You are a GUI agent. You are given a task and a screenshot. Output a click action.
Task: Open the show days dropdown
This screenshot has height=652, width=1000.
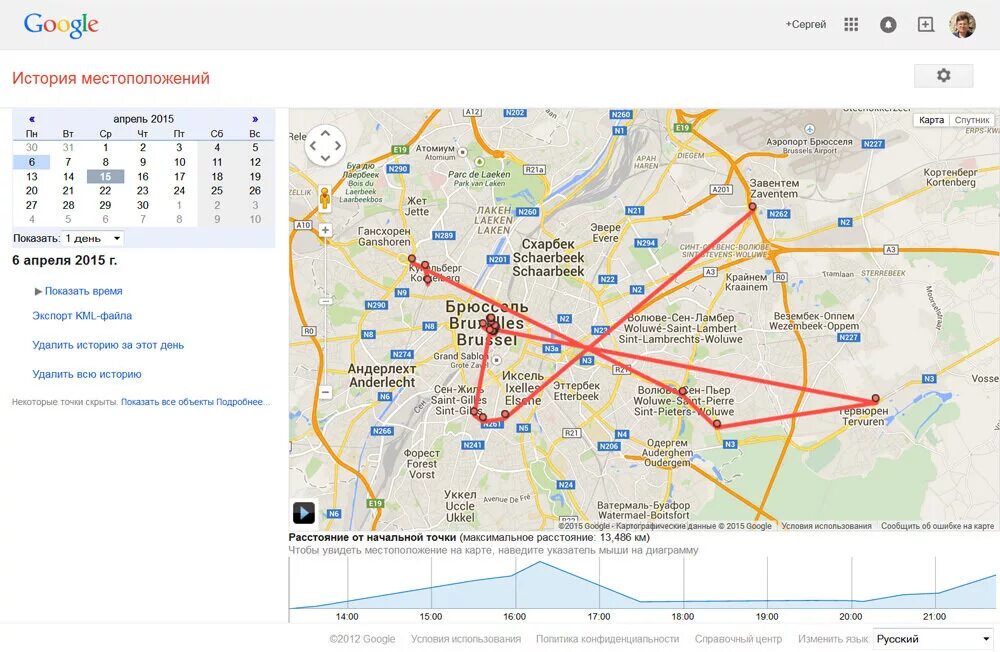point(93,238)
